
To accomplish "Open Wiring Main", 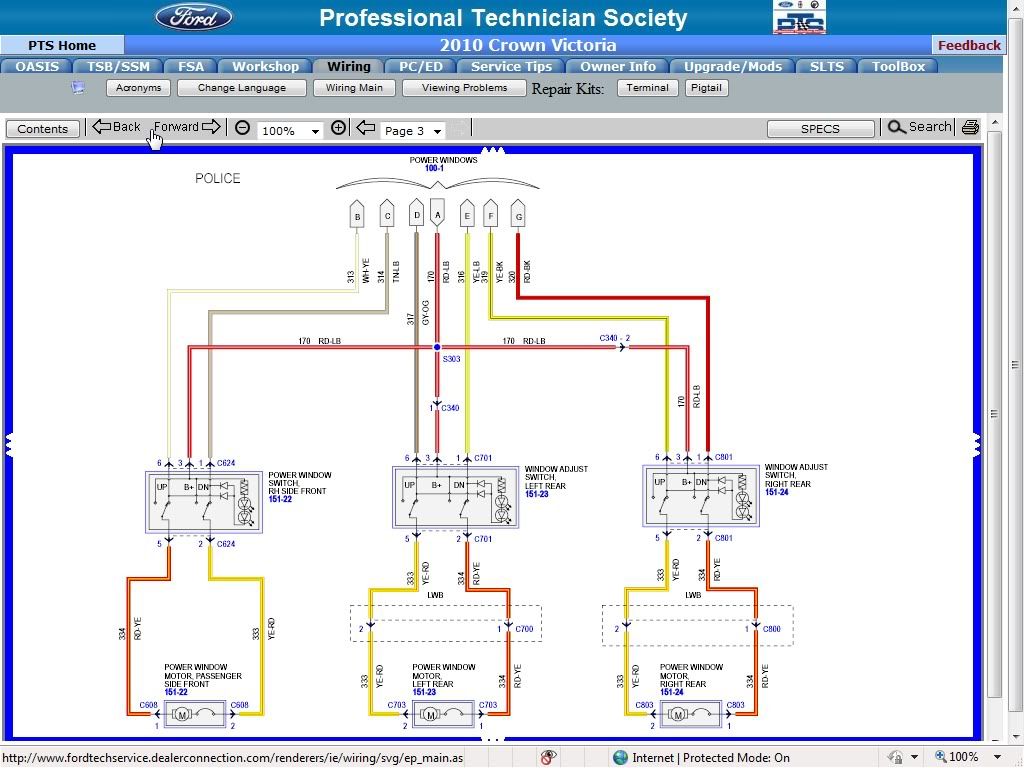I will [x=354, y=88].
